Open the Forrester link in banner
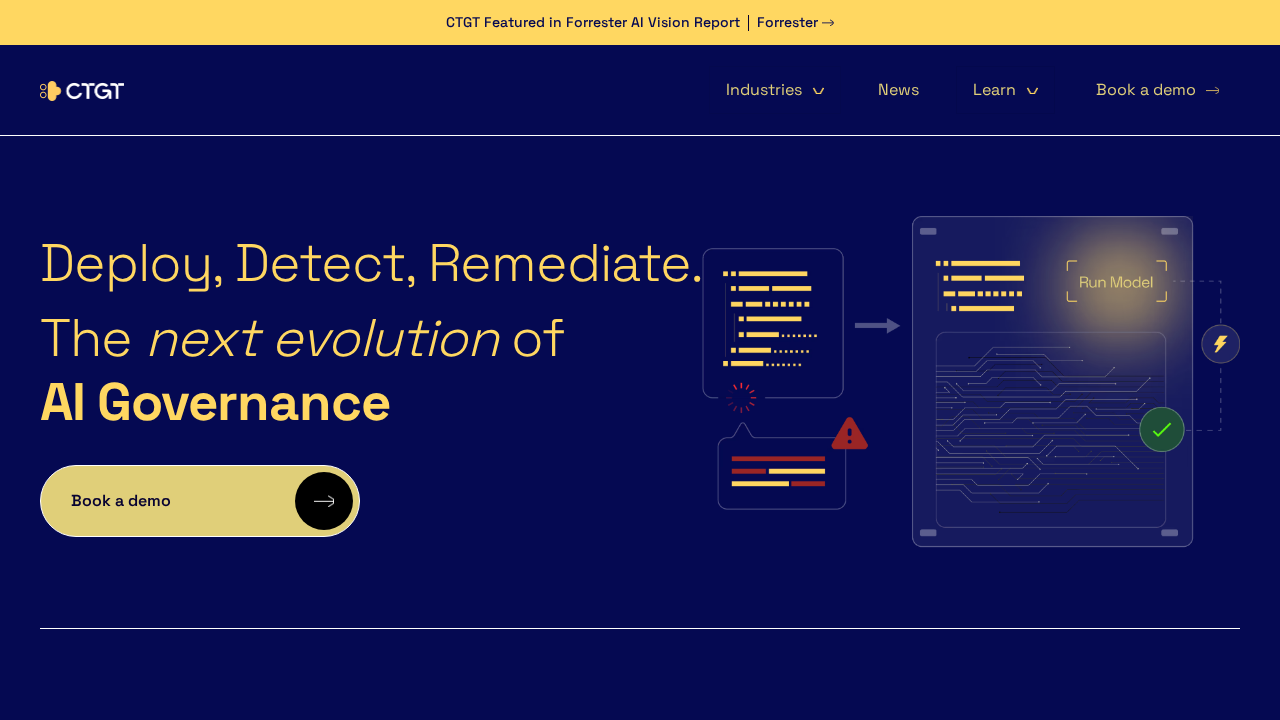 pos(787,23)
